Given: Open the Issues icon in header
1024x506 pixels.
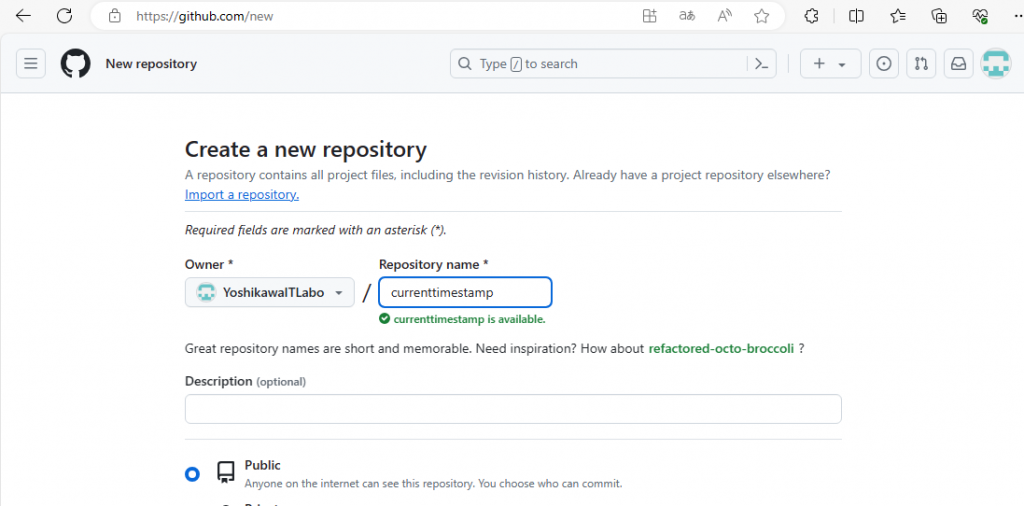Looking at the screenshot, I should [883, 64].
